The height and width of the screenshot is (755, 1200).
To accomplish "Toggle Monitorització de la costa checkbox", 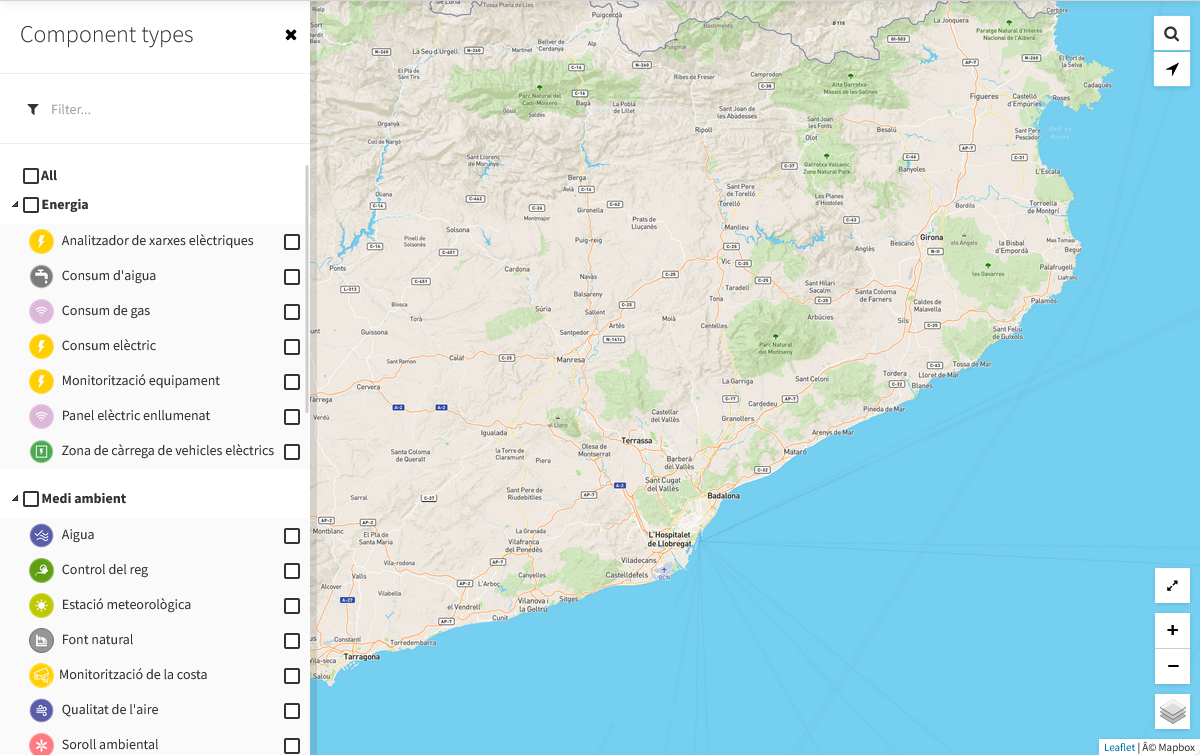I will pyautogui.click(x=292, y=676).
